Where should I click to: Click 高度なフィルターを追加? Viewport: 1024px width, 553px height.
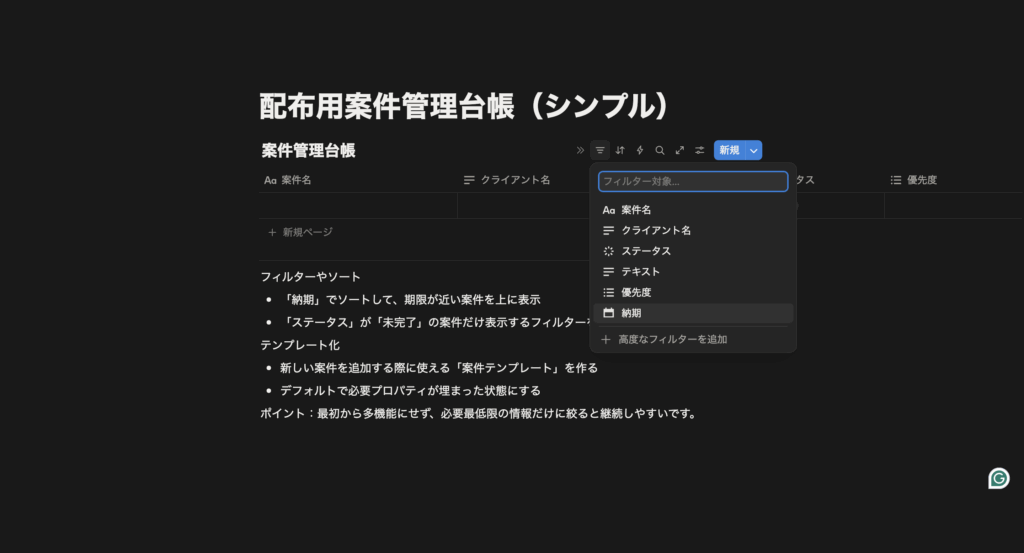[x=672, y=339]
